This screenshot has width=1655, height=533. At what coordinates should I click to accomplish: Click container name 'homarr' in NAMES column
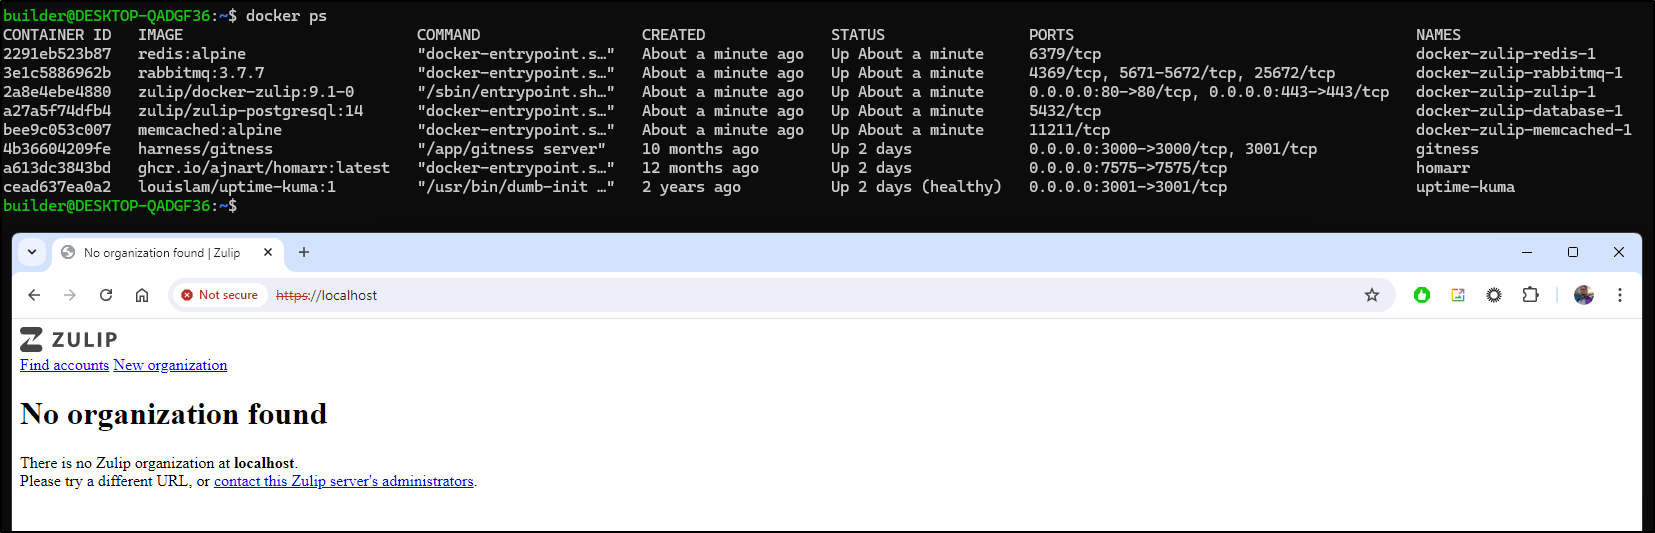1443,168
